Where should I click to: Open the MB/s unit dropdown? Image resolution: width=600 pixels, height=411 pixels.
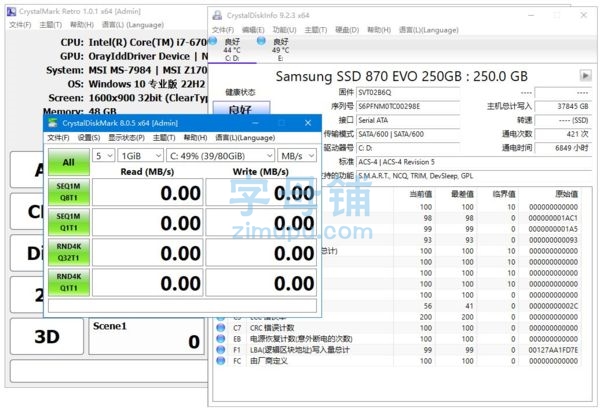coord(297,156)
